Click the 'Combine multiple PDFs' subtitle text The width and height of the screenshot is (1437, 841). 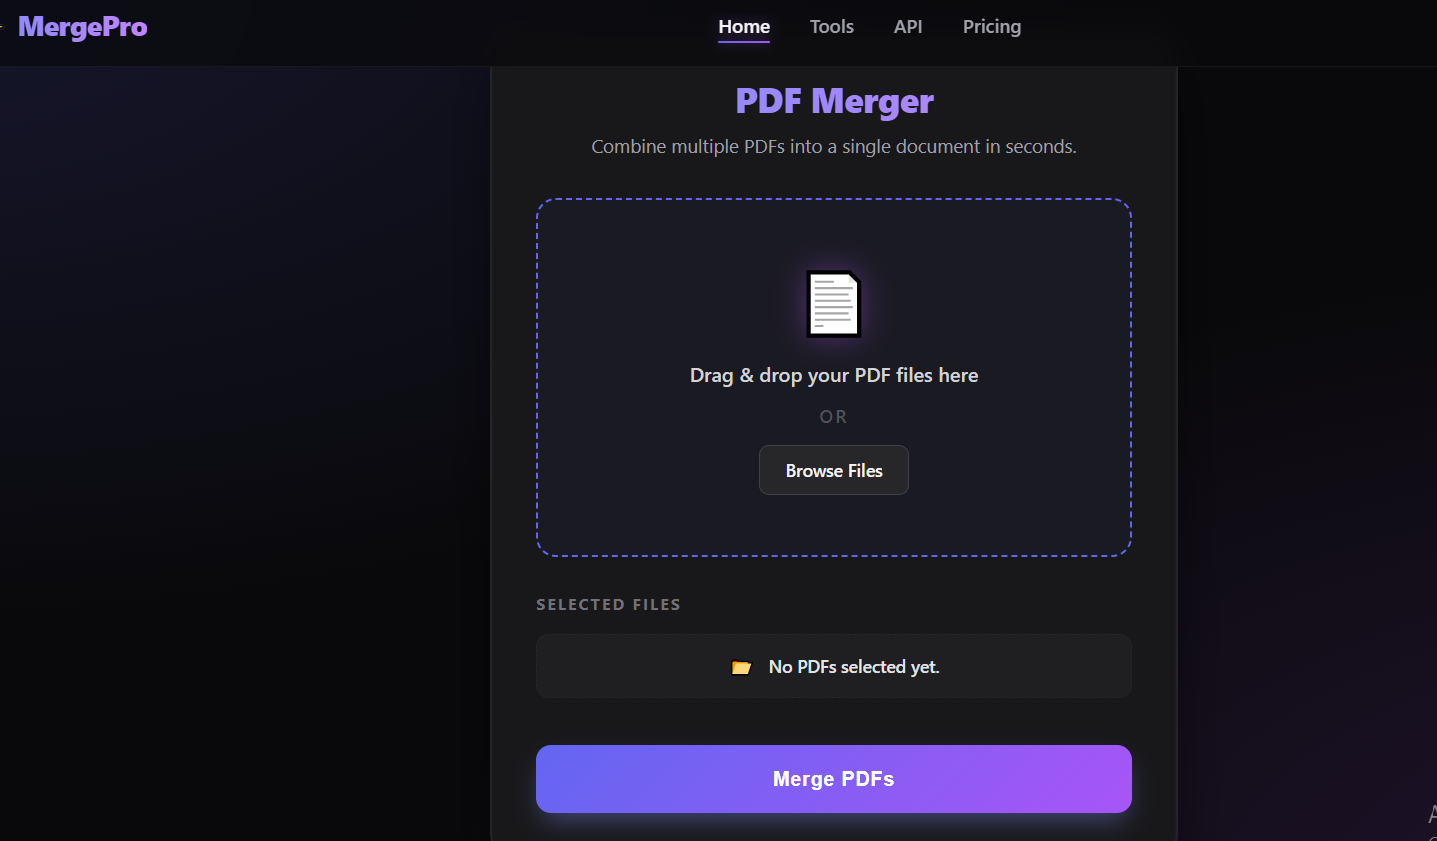coord(834,146)
